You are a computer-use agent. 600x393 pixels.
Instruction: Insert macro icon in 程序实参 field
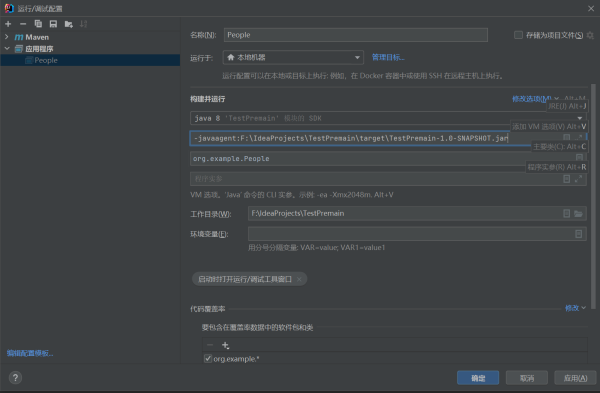click(x=567, y=179)
